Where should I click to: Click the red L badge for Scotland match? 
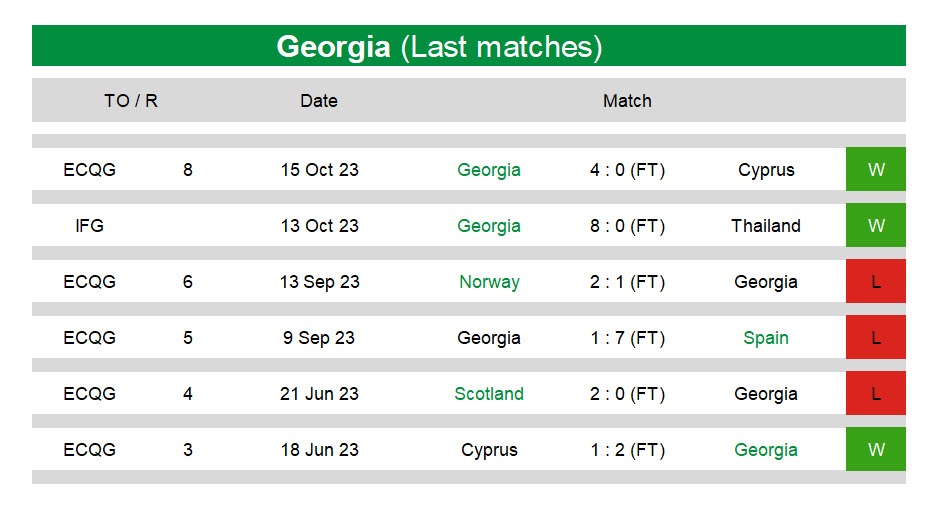click(875, 394)
